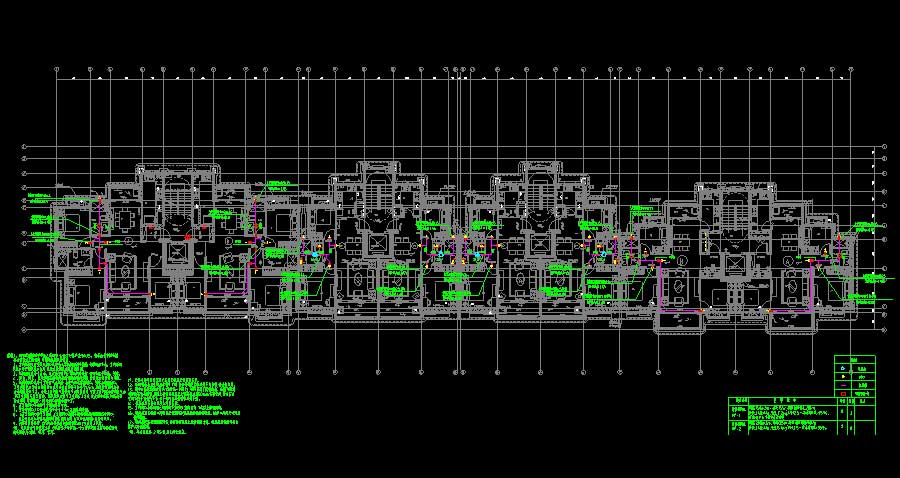
Task: Select the legend table header cell
Action: (x=855, y=360)
